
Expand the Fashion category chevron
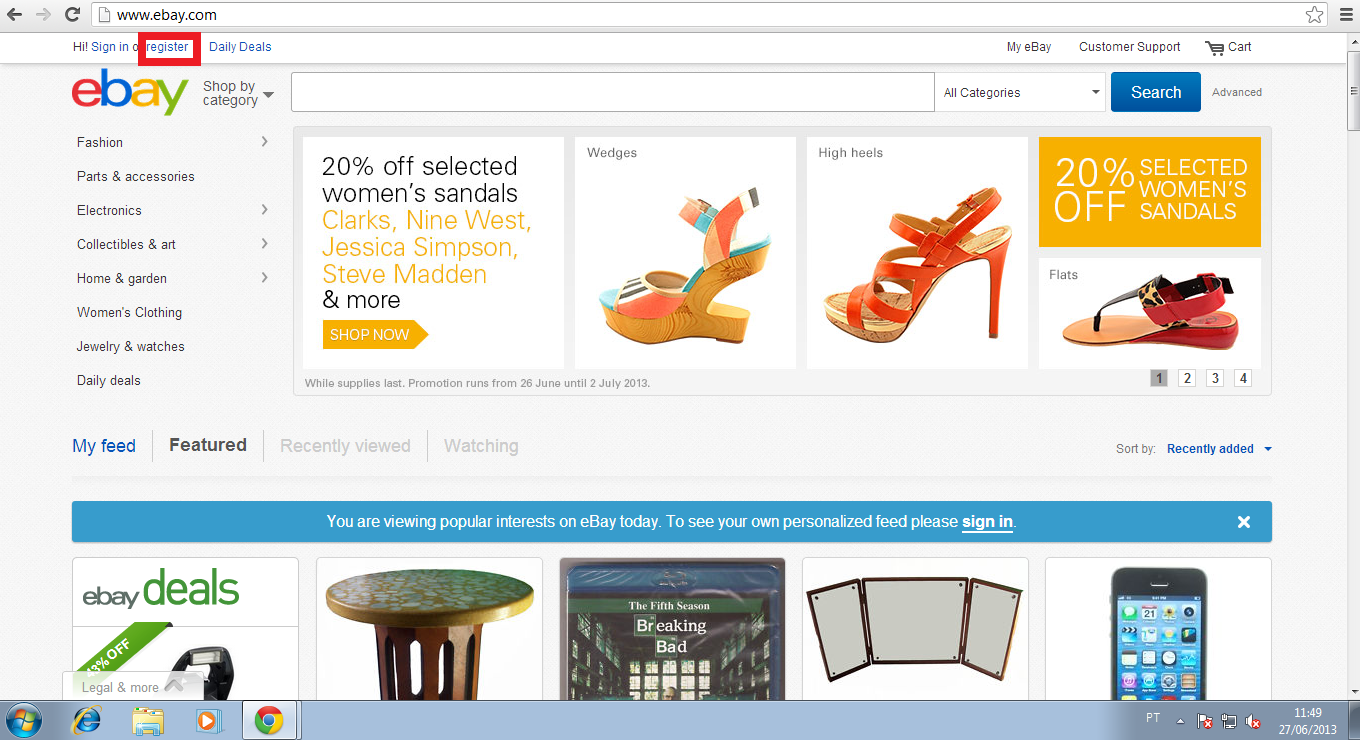(265, 142)
